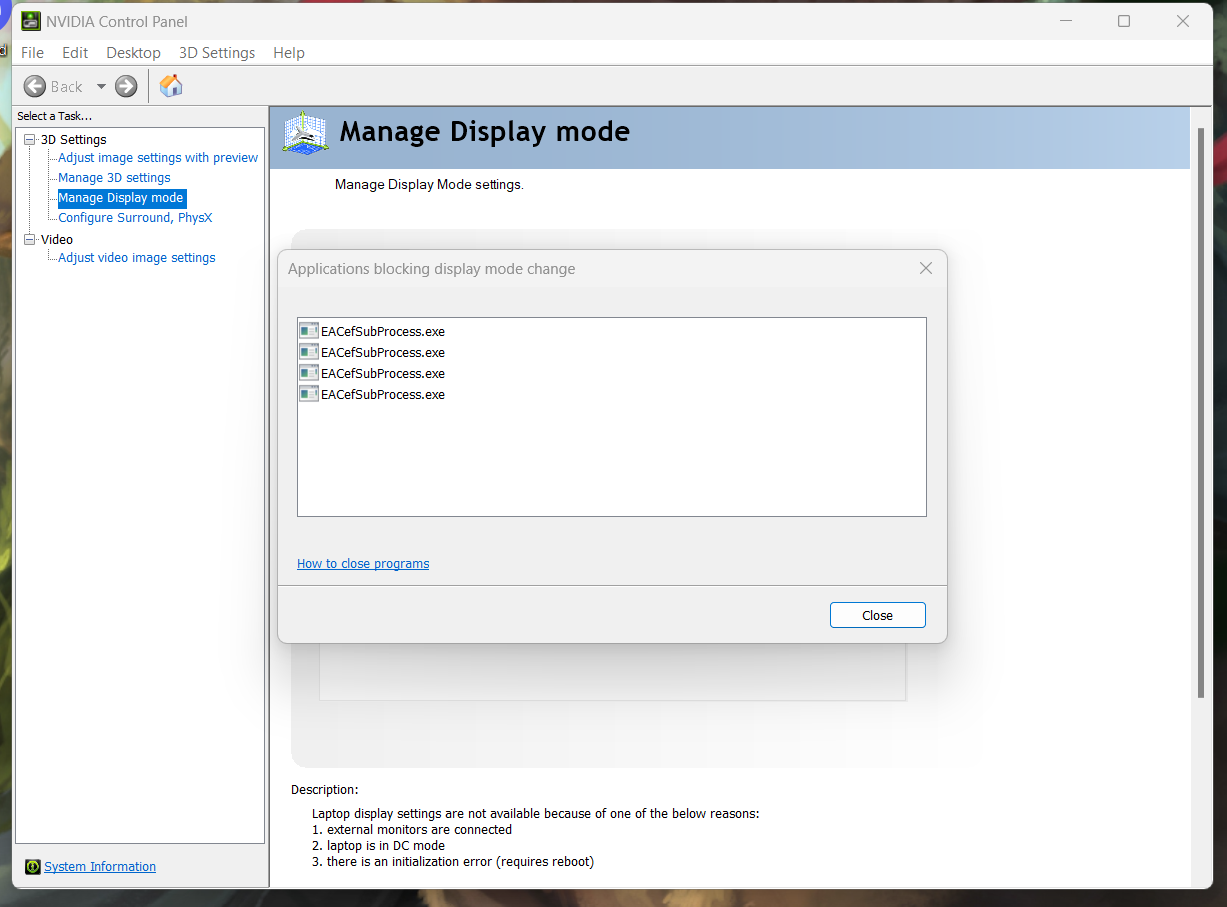Select Adjust image settings with preview
The width and height of the screenshot is (1227, 907).
(158, 158)
